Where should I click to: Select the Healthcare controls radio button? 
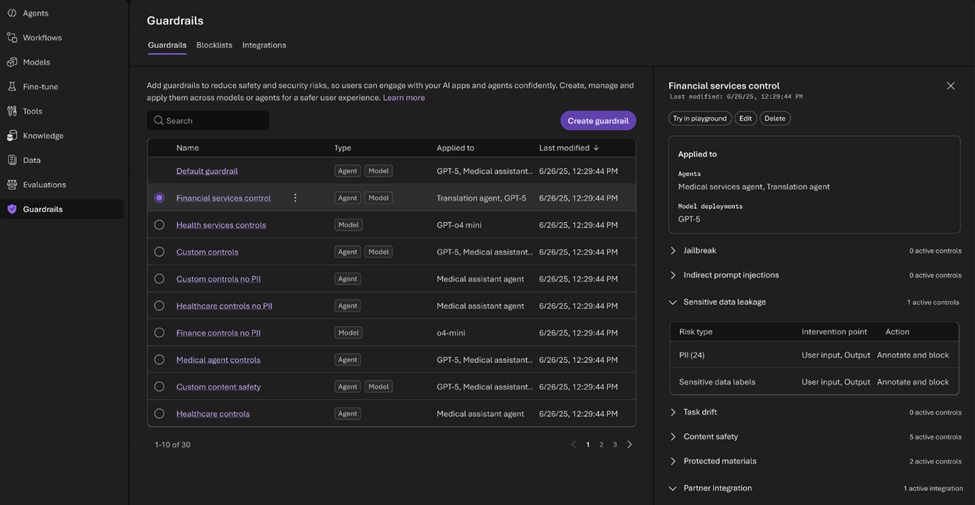(159, 414)
